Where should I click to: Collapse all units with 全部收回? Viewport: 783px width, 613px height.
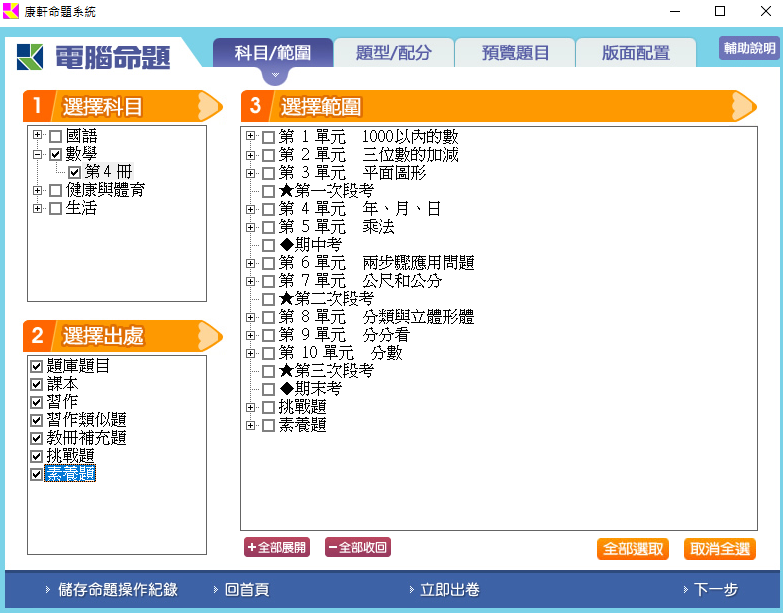pyautogui.click(x=357, y=547)
